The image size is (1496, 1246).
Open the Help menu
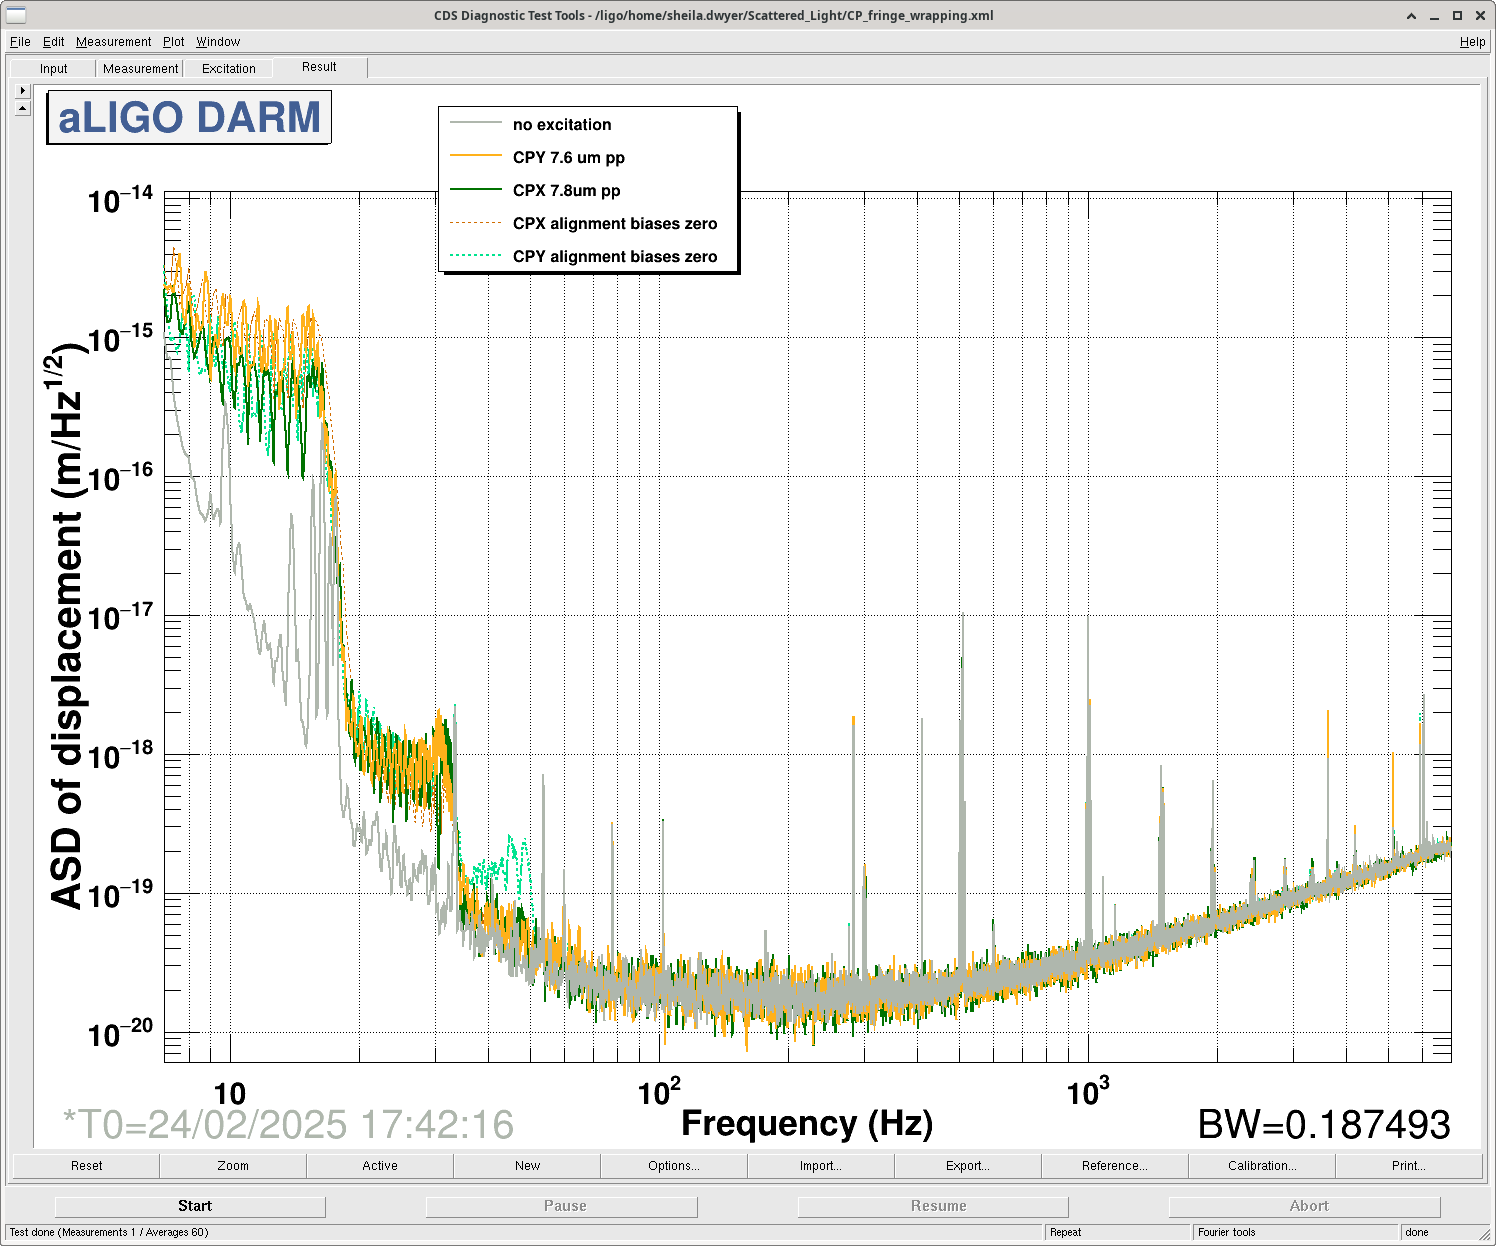(1472, 42)
